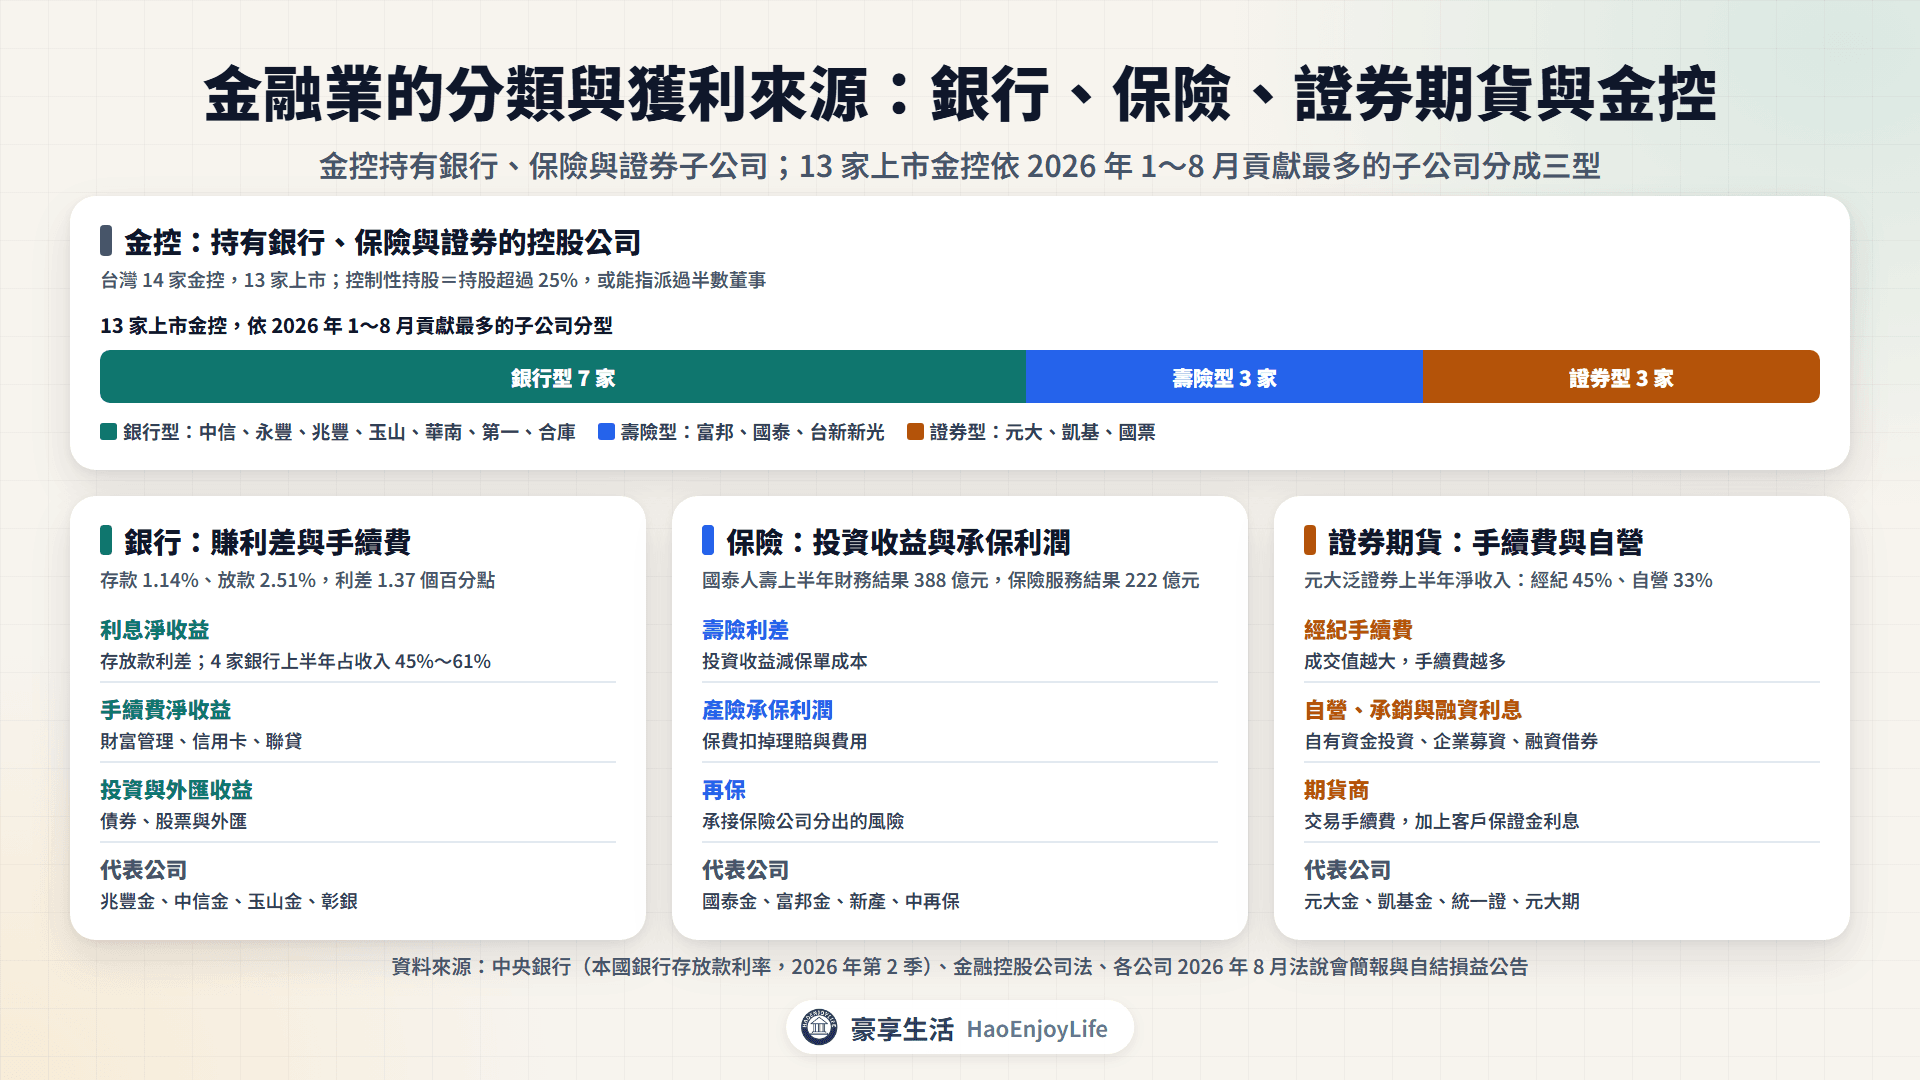Click the 經紀手續費 subheading
Image resolution: width=1920 pixels, height=1080 pixels.
tap(1358, 630)
